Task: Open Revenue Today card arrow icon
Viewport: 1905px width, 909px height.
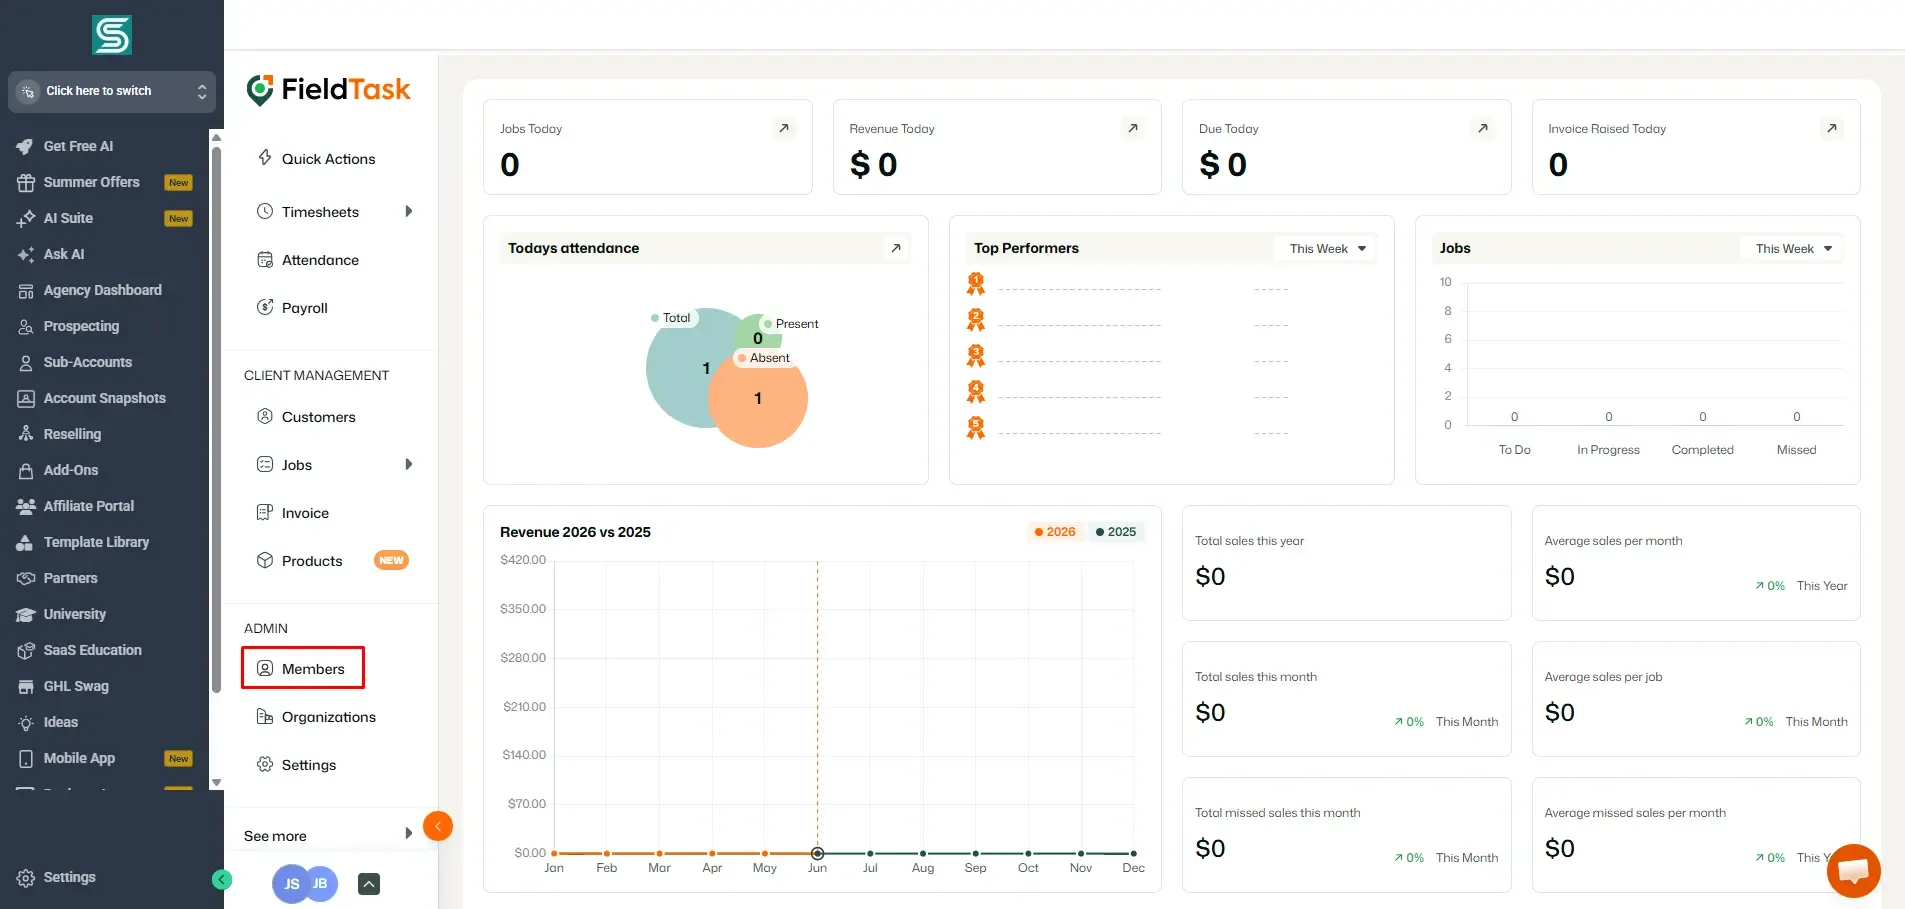Action: point(1133,128)
